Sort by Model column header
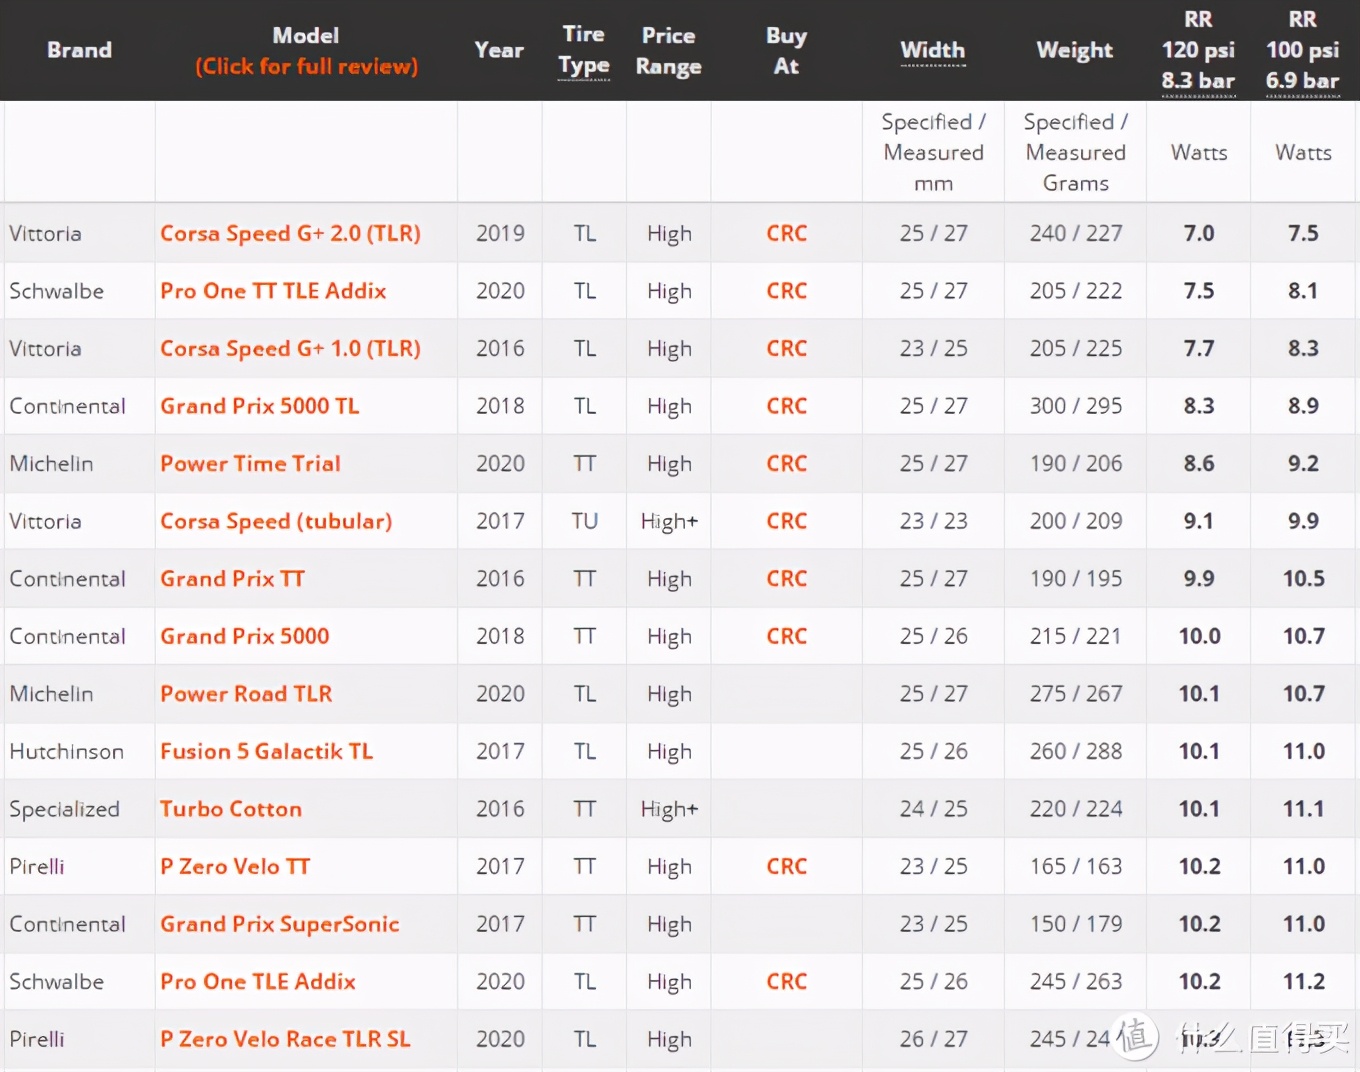The image size is (1360, 1072). click(x=306, y=50)
